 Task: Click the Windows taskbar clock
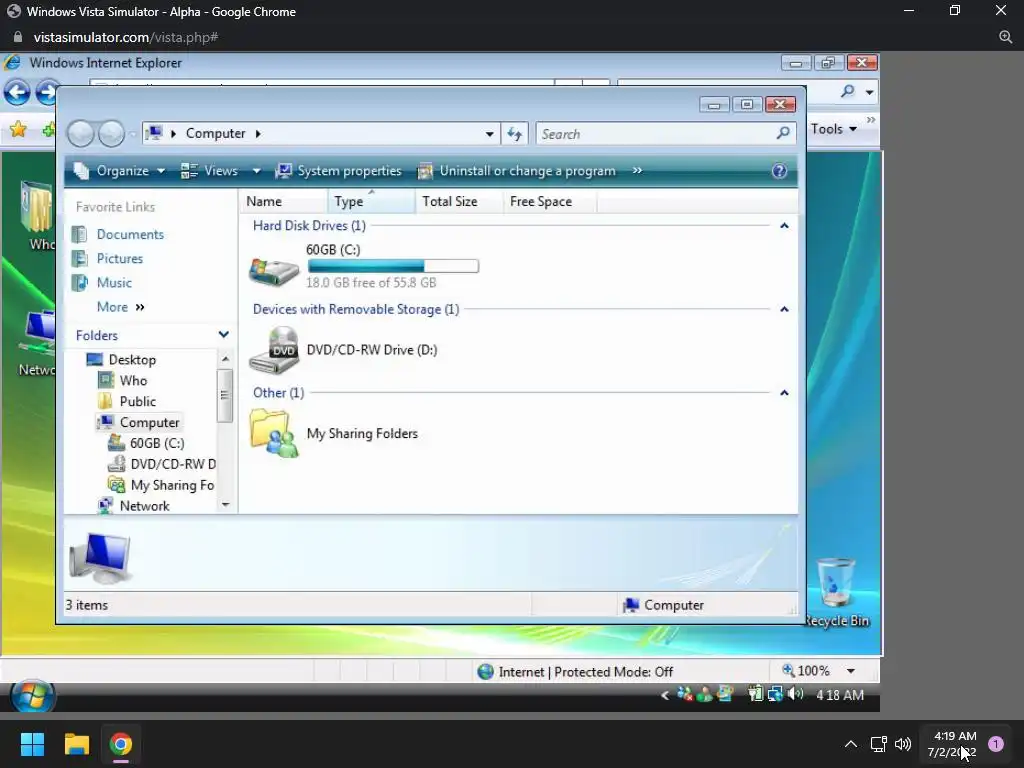[953, 744]
